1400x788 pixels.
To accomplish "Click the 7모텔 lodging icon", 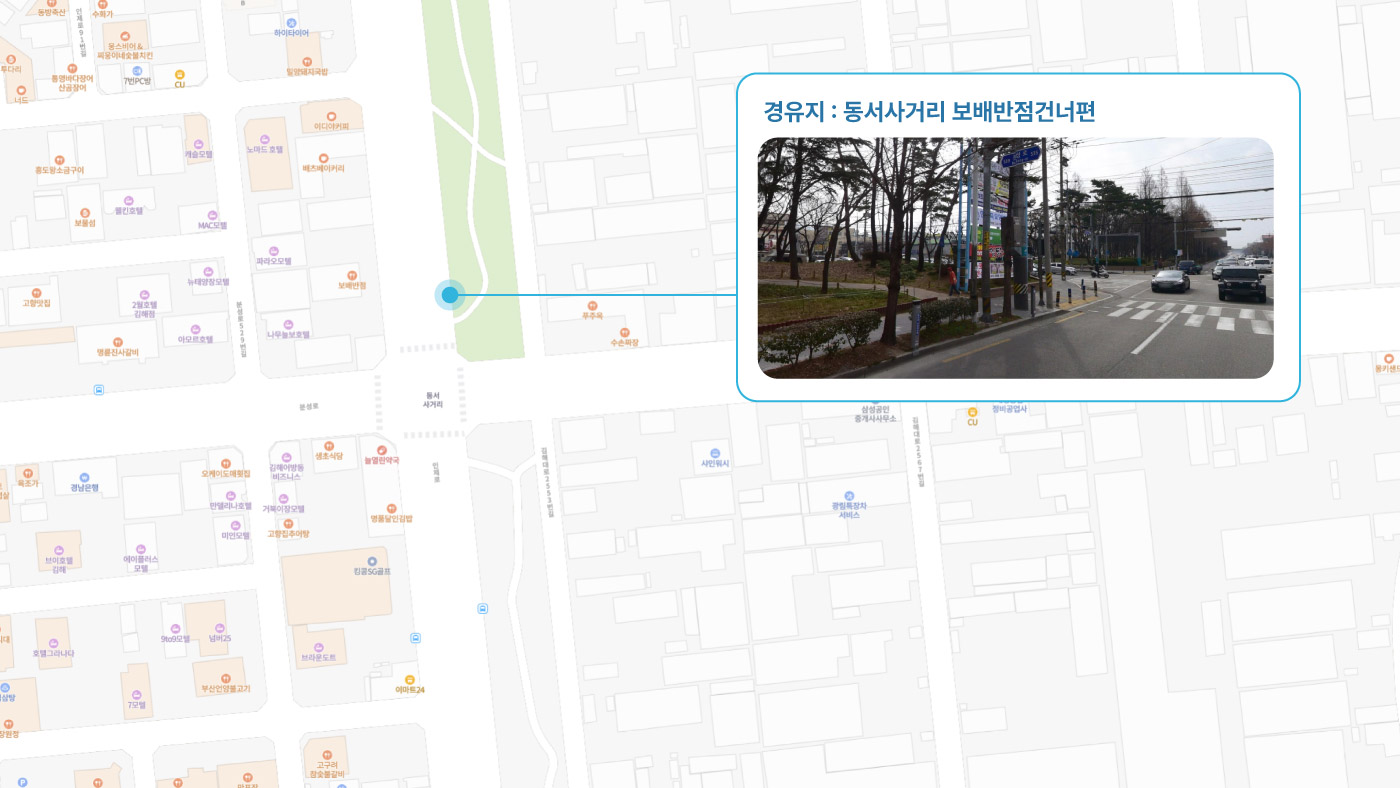I will (136, 694).
